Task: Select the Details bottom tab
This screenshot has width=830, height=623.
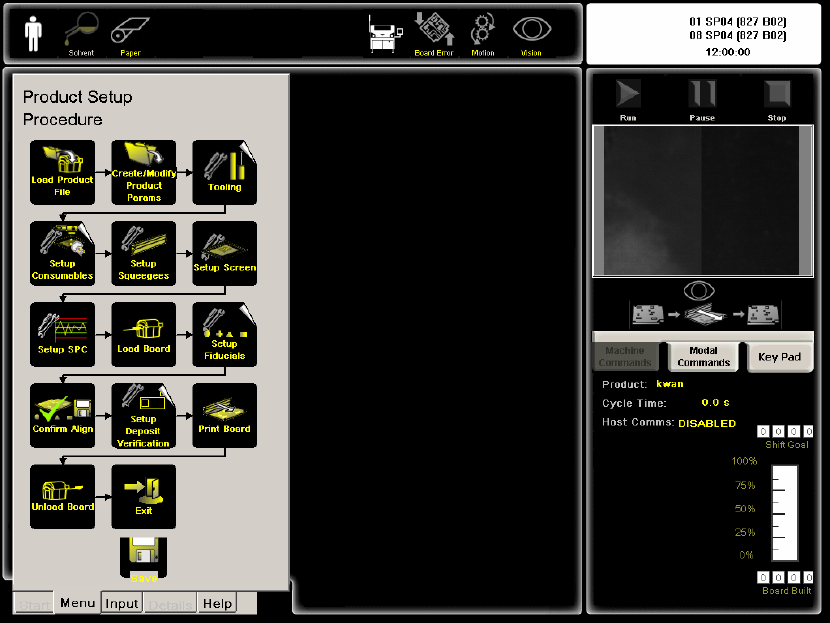Action: coord(170,604)
